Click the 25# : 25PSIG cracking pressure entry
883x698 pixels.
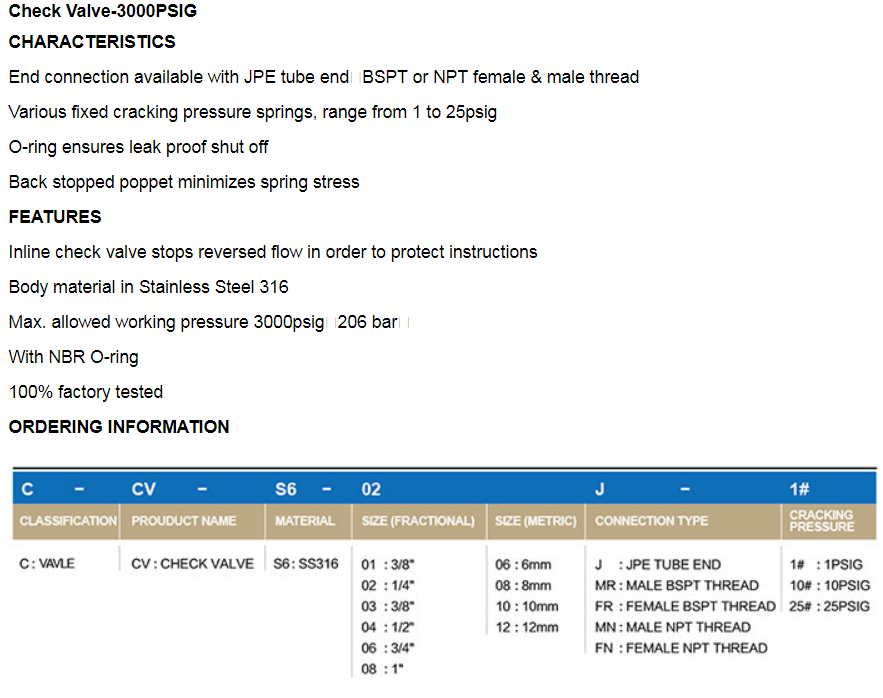click(x=829, y=606)
